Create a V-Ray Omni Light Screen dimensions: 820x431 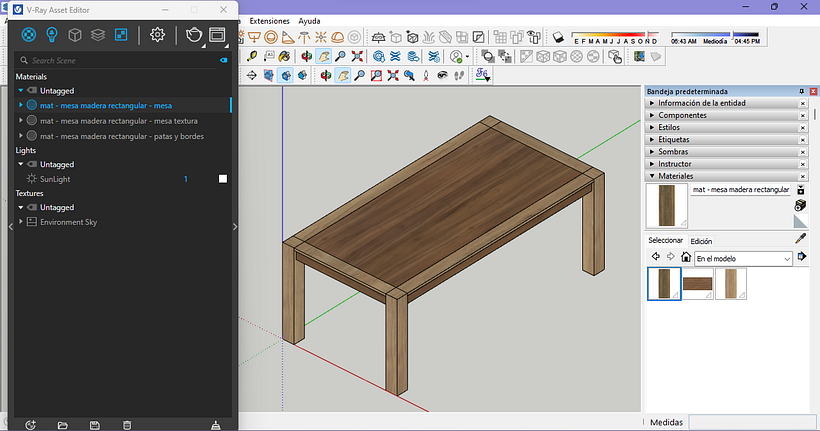coord(321,37)
